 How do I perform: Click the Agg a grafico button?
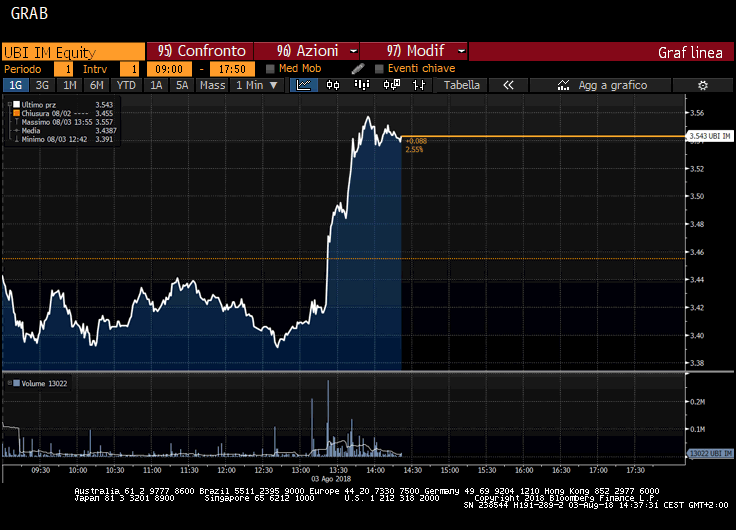point(600,85)
